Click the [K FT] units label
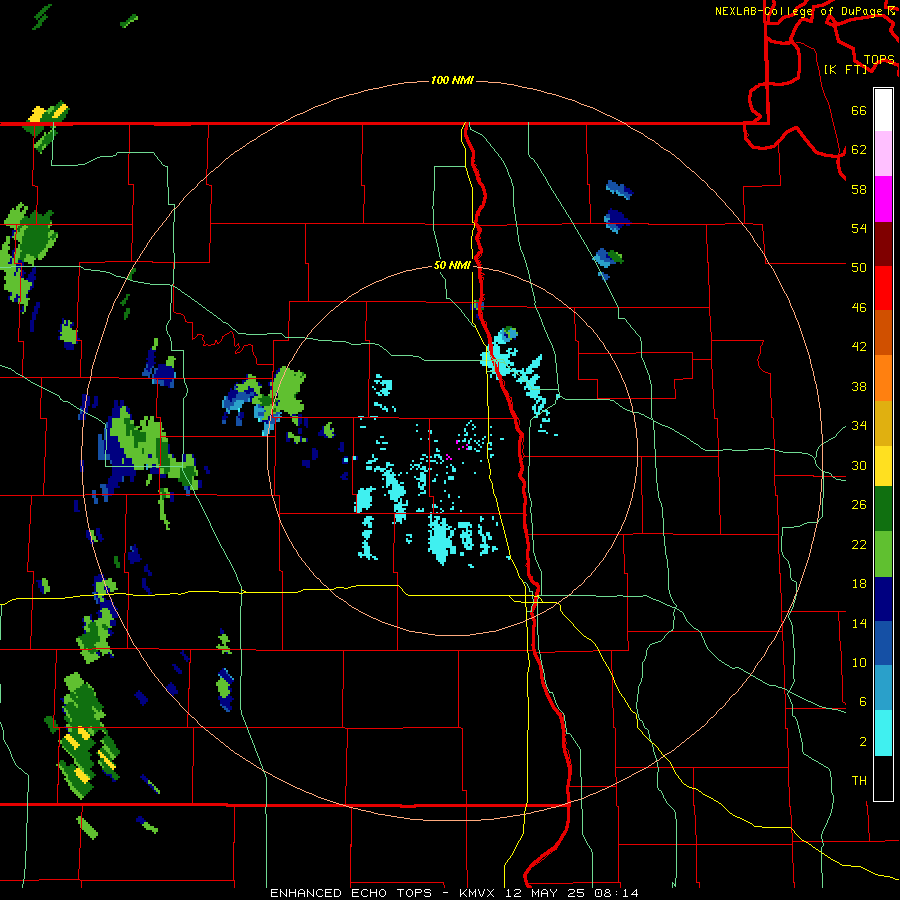This screenshot has height=900, width=900. 845,69
